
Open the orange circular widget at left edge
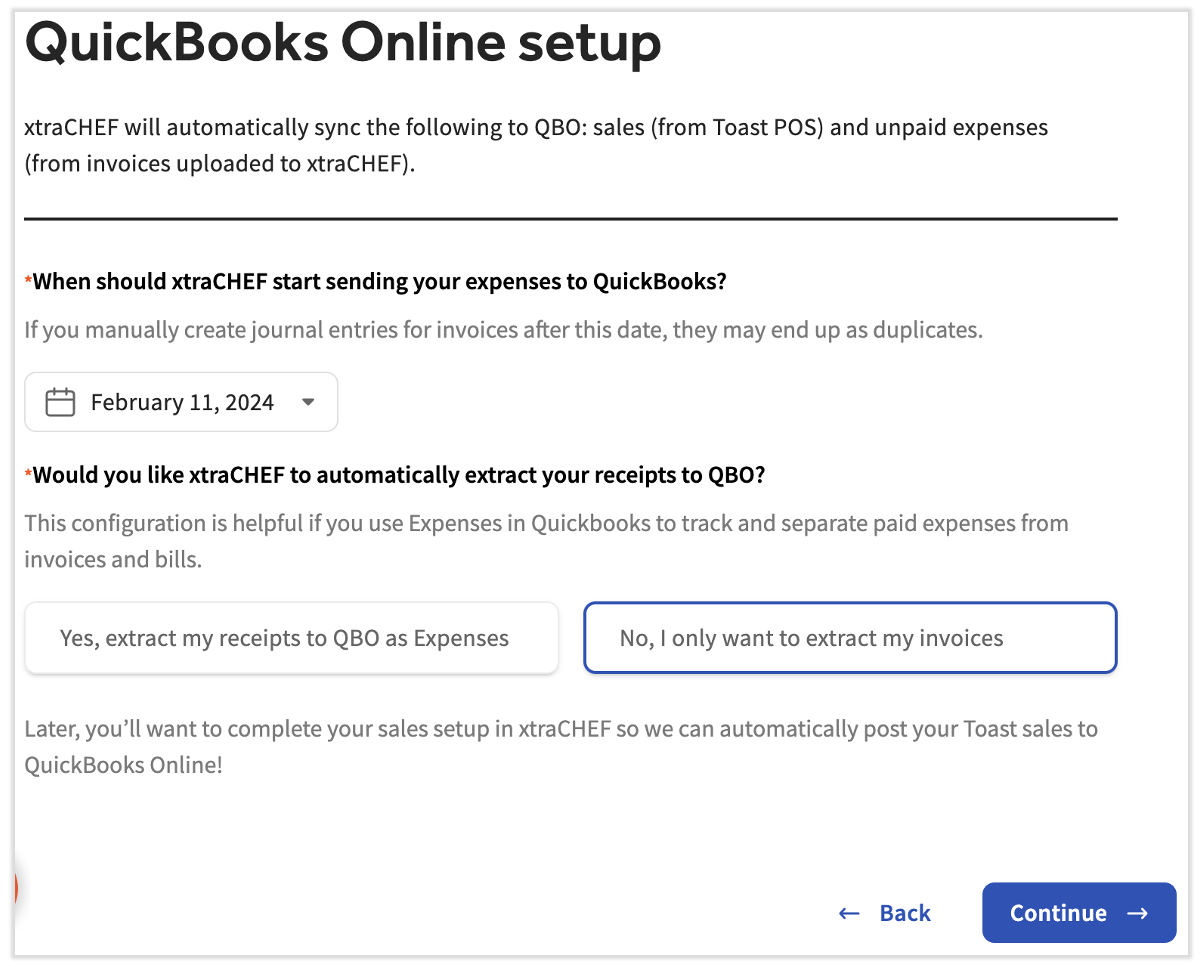16,887
